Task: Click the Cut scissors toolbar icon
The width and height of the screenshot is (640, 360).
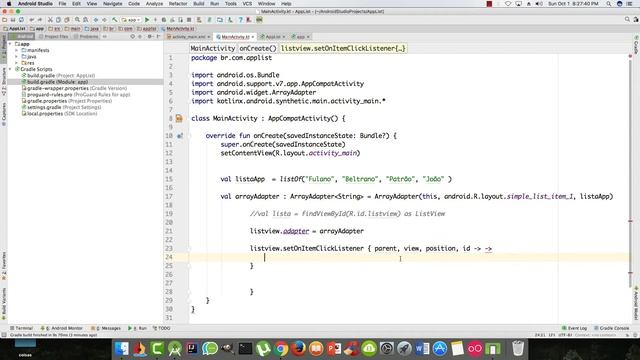Action: (50, 20)
